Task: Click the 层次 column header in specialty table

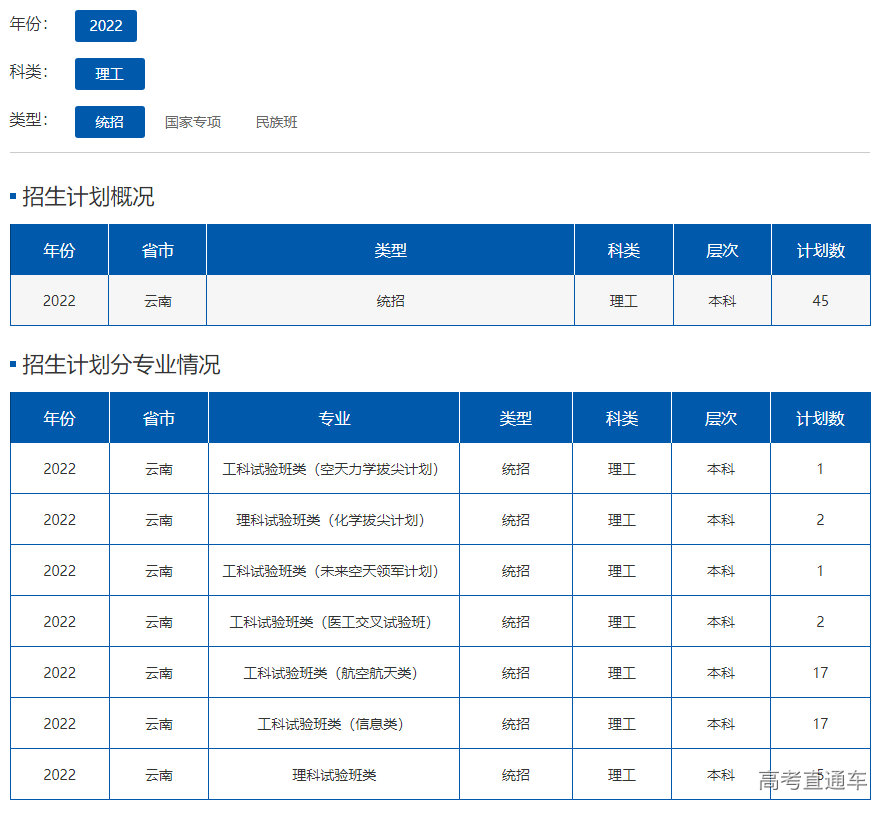Action: [721, 417]
